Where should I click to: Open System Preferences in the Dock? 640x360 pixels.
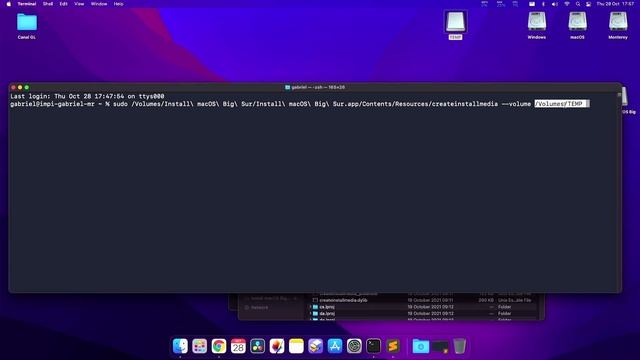coord(354,346)
